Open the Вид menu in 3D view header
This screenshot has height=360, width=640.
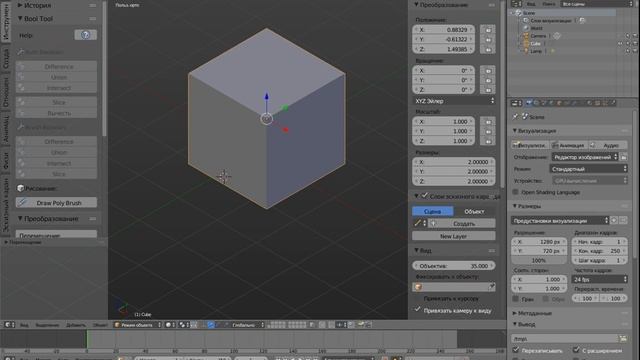click(x=24, y=325)
